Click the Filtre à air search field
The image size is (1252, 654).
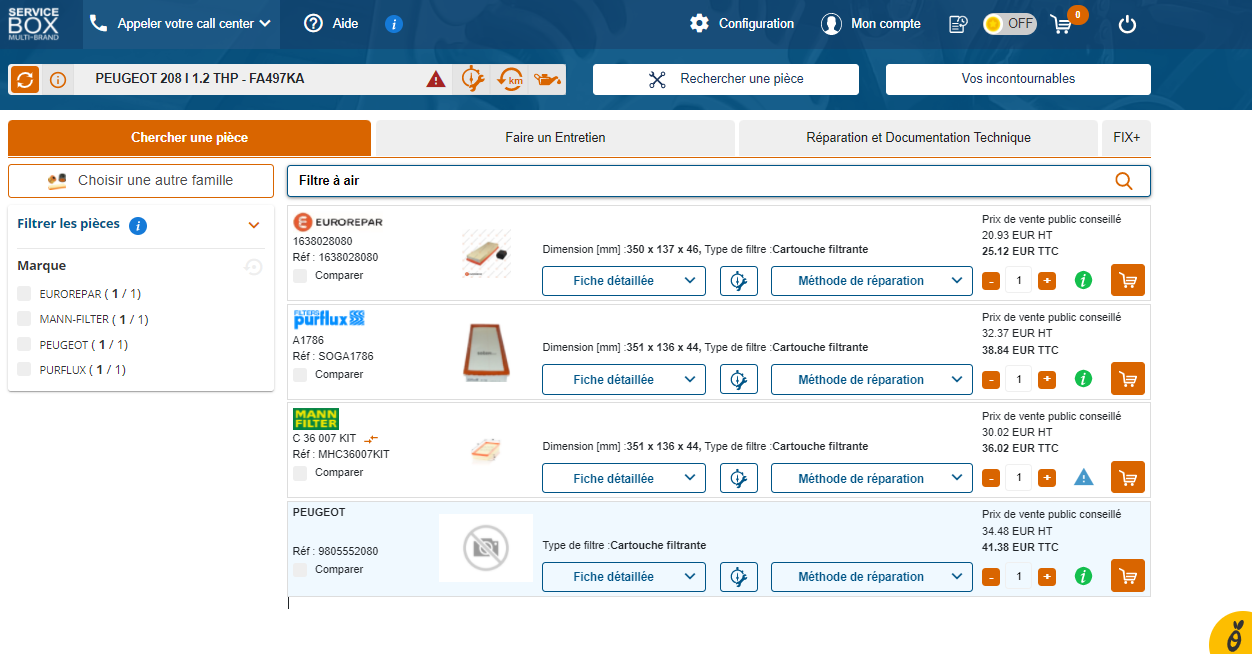pos(700,181)
